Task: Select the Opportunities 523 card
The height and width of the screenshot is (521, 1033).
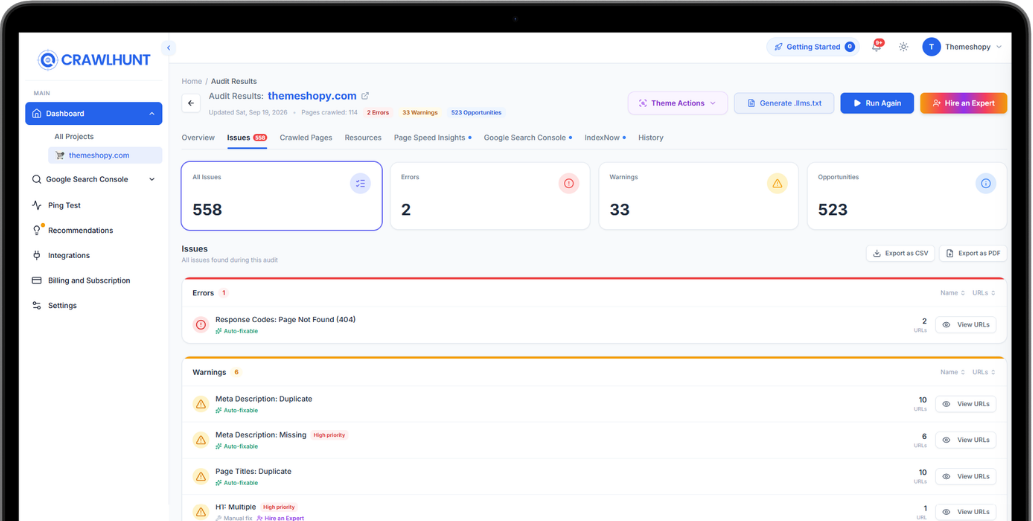Action: [907, 196]
